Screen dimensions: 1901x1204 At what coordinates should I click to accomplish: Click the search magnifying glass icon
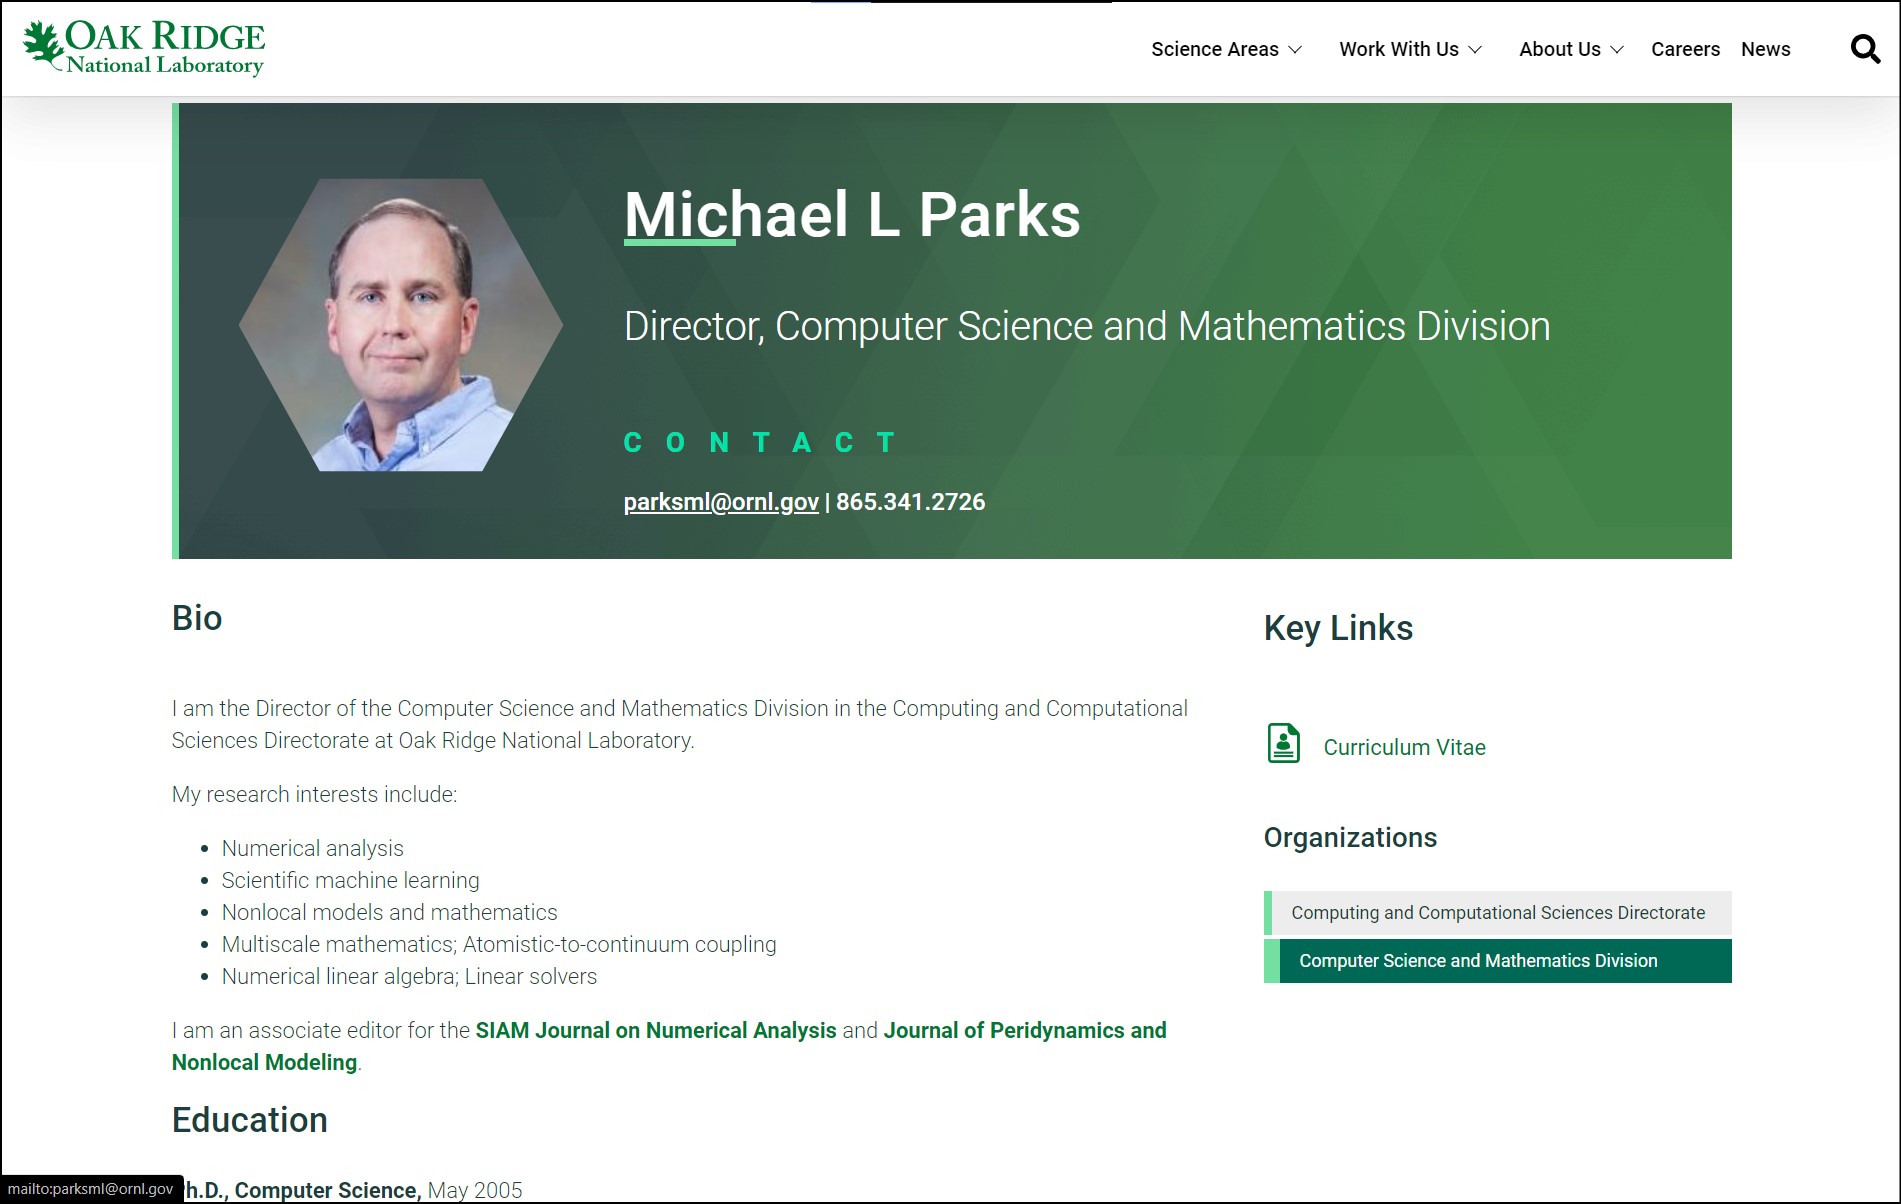tap(1864, 49)
